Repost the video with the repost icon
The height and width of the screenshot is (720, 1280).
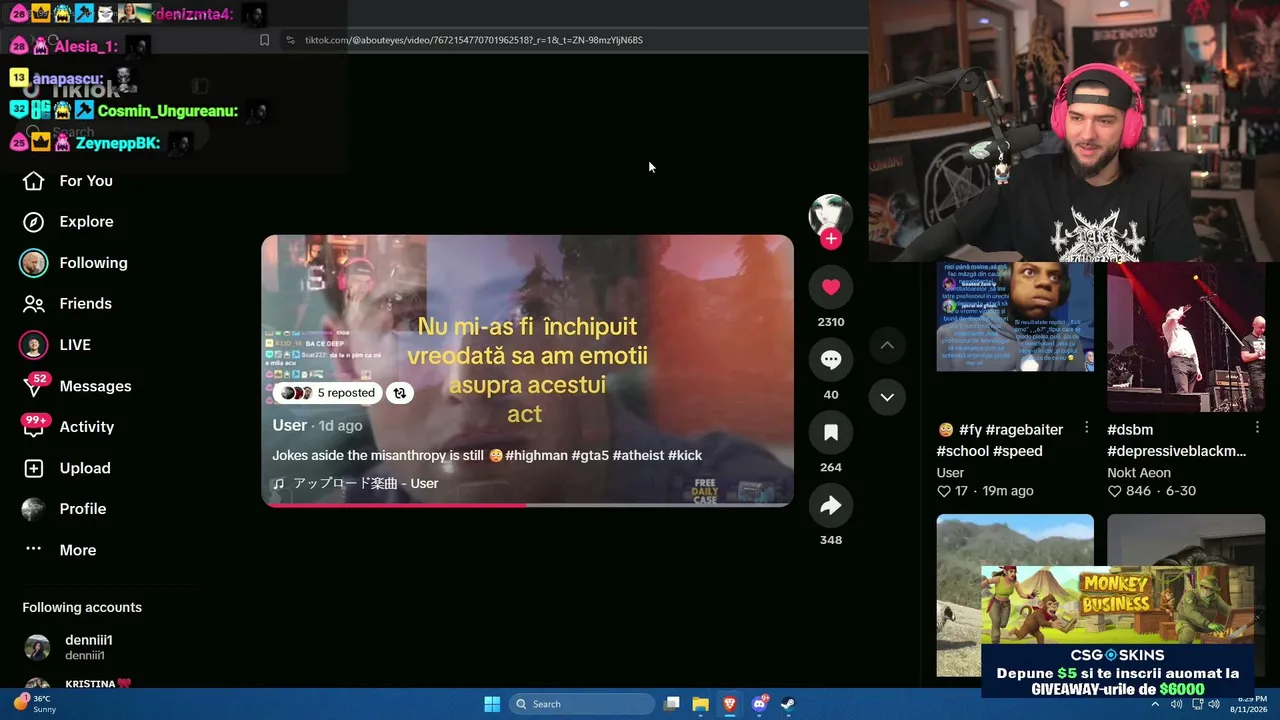pyautogui.click(x=400, y=393)
